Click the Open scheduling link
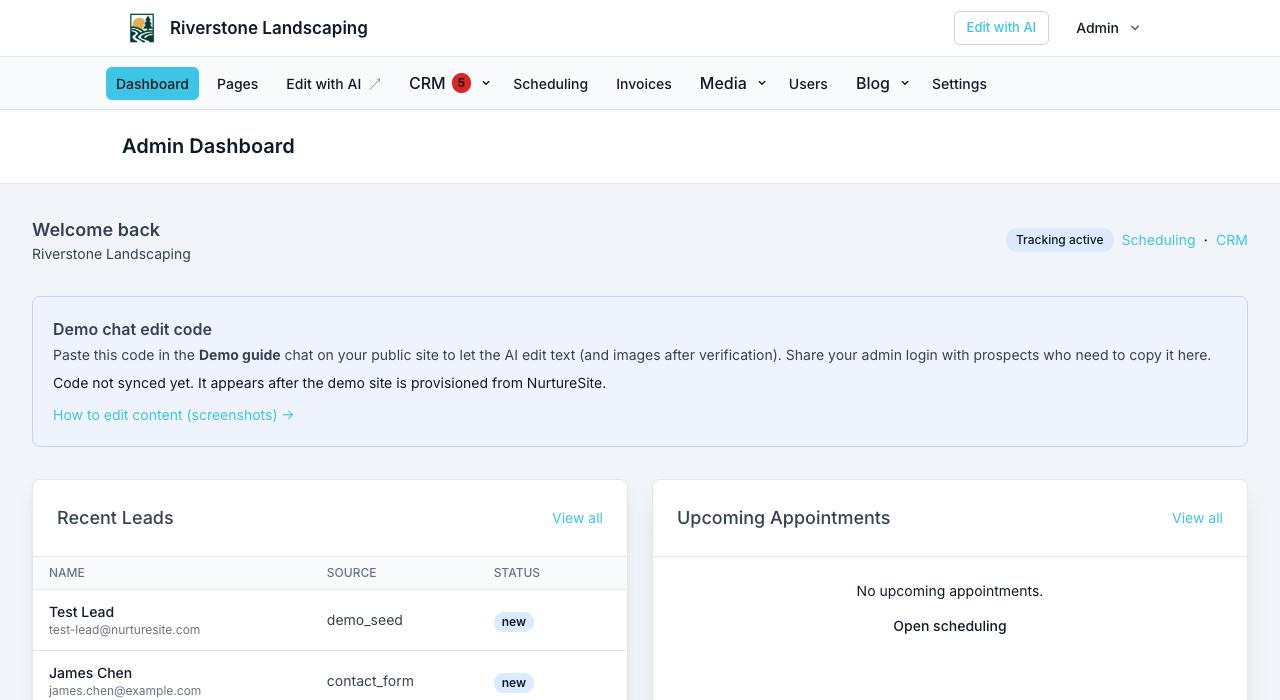The image size is (1280, 700). click(x=950, y=626)
